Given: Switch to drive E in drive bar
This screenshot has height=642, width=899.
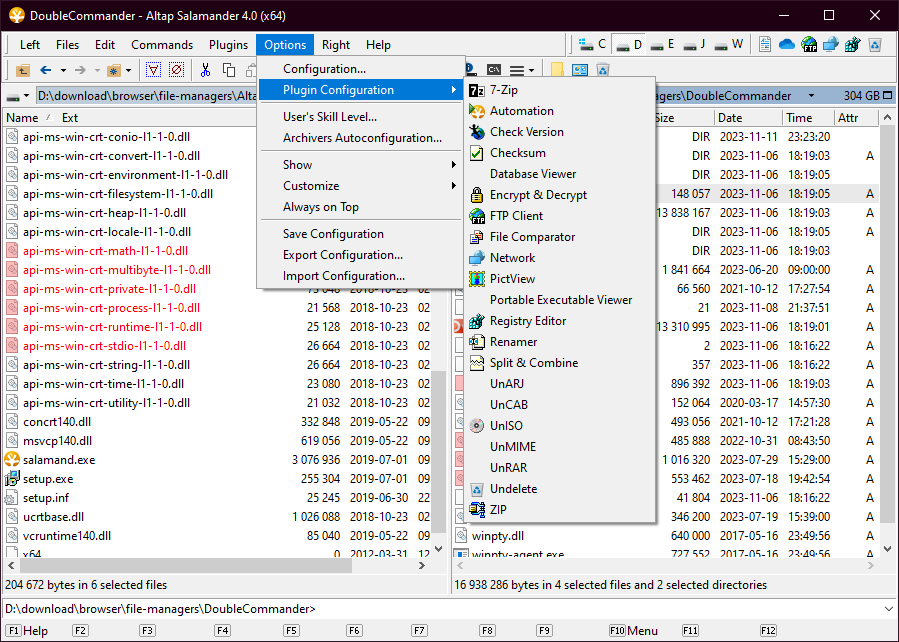Looking at the screenshot, I should [x=662, y=45].
